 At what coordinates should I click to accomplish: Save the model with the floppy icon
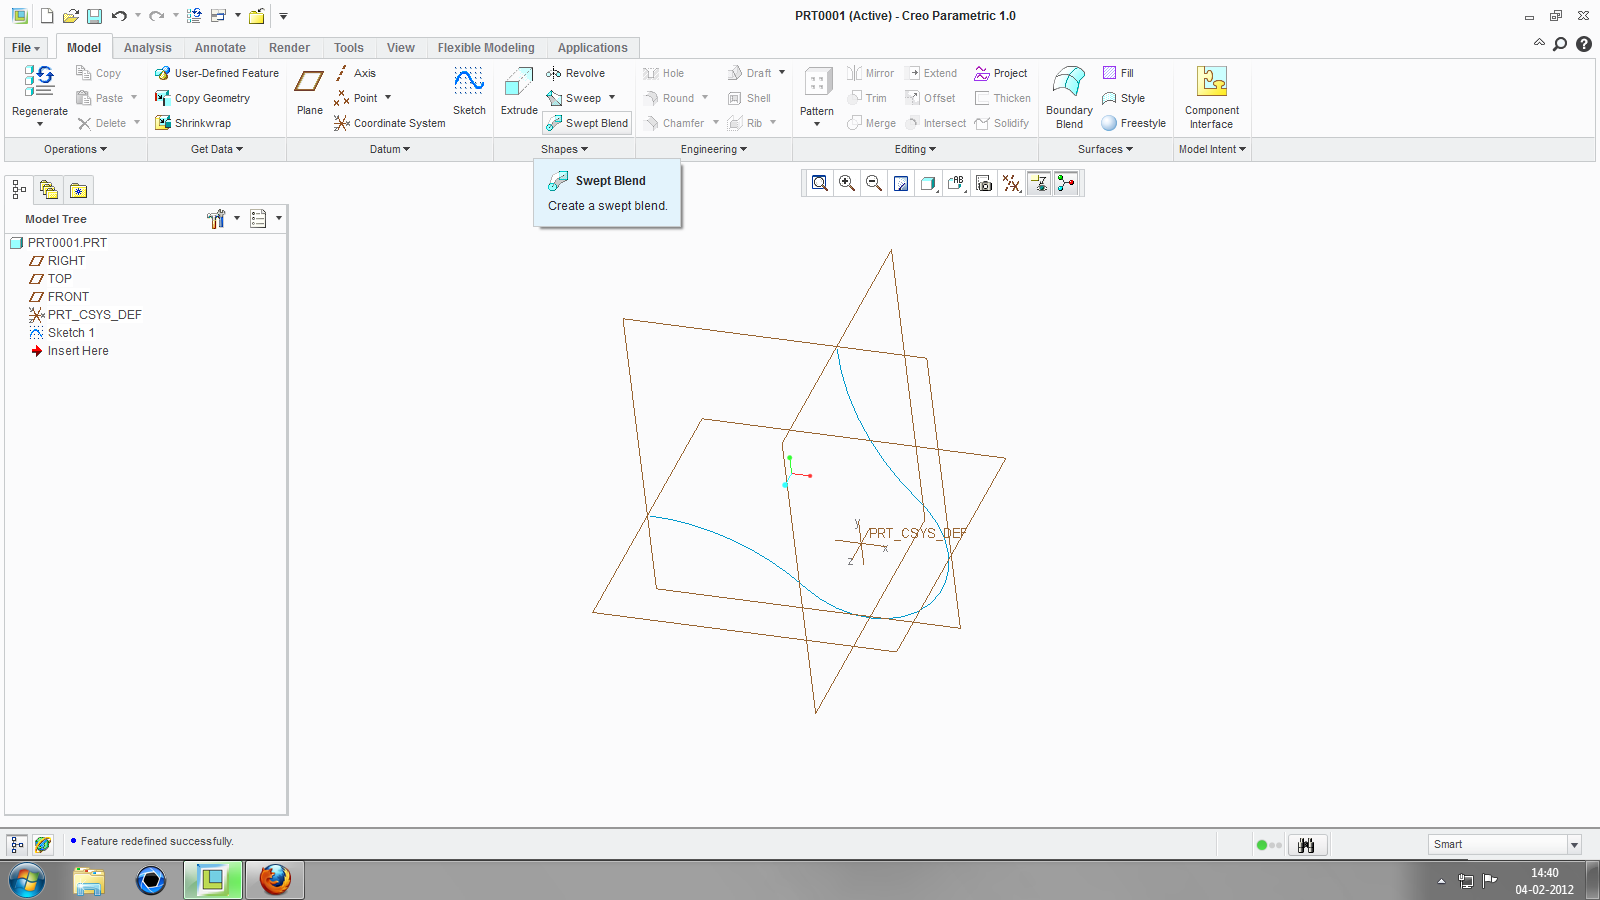[94, 16]
